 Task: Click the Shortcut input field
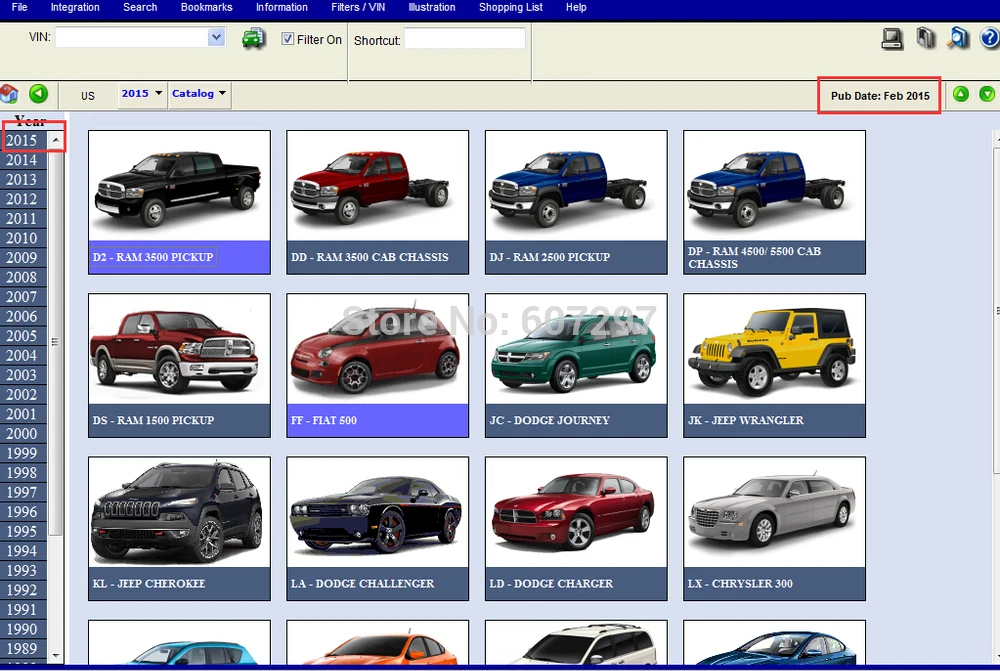click(x=465, y=39)
